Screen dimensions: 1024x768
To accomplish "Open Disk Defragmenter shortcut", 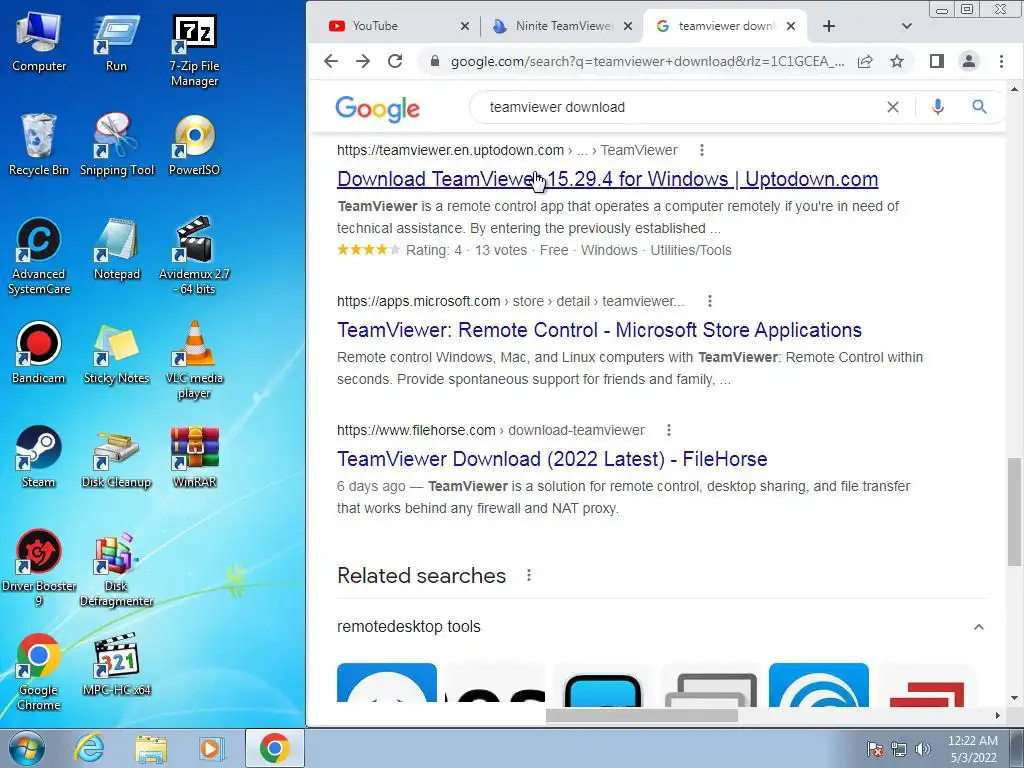I will (x=116, y=568).
